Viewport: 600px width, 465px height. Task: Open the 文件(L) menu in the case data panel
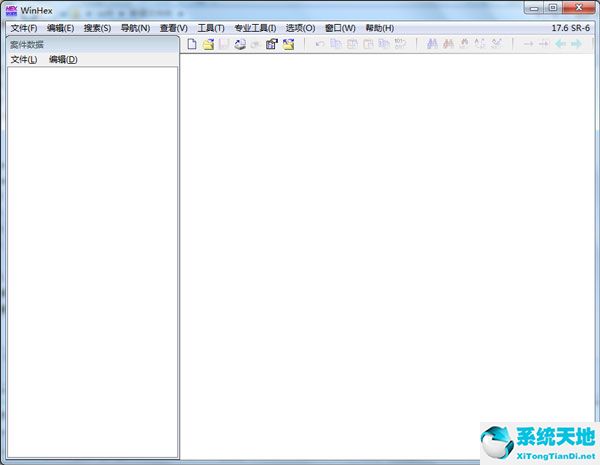pyautogui.click(x=24, y=60)
